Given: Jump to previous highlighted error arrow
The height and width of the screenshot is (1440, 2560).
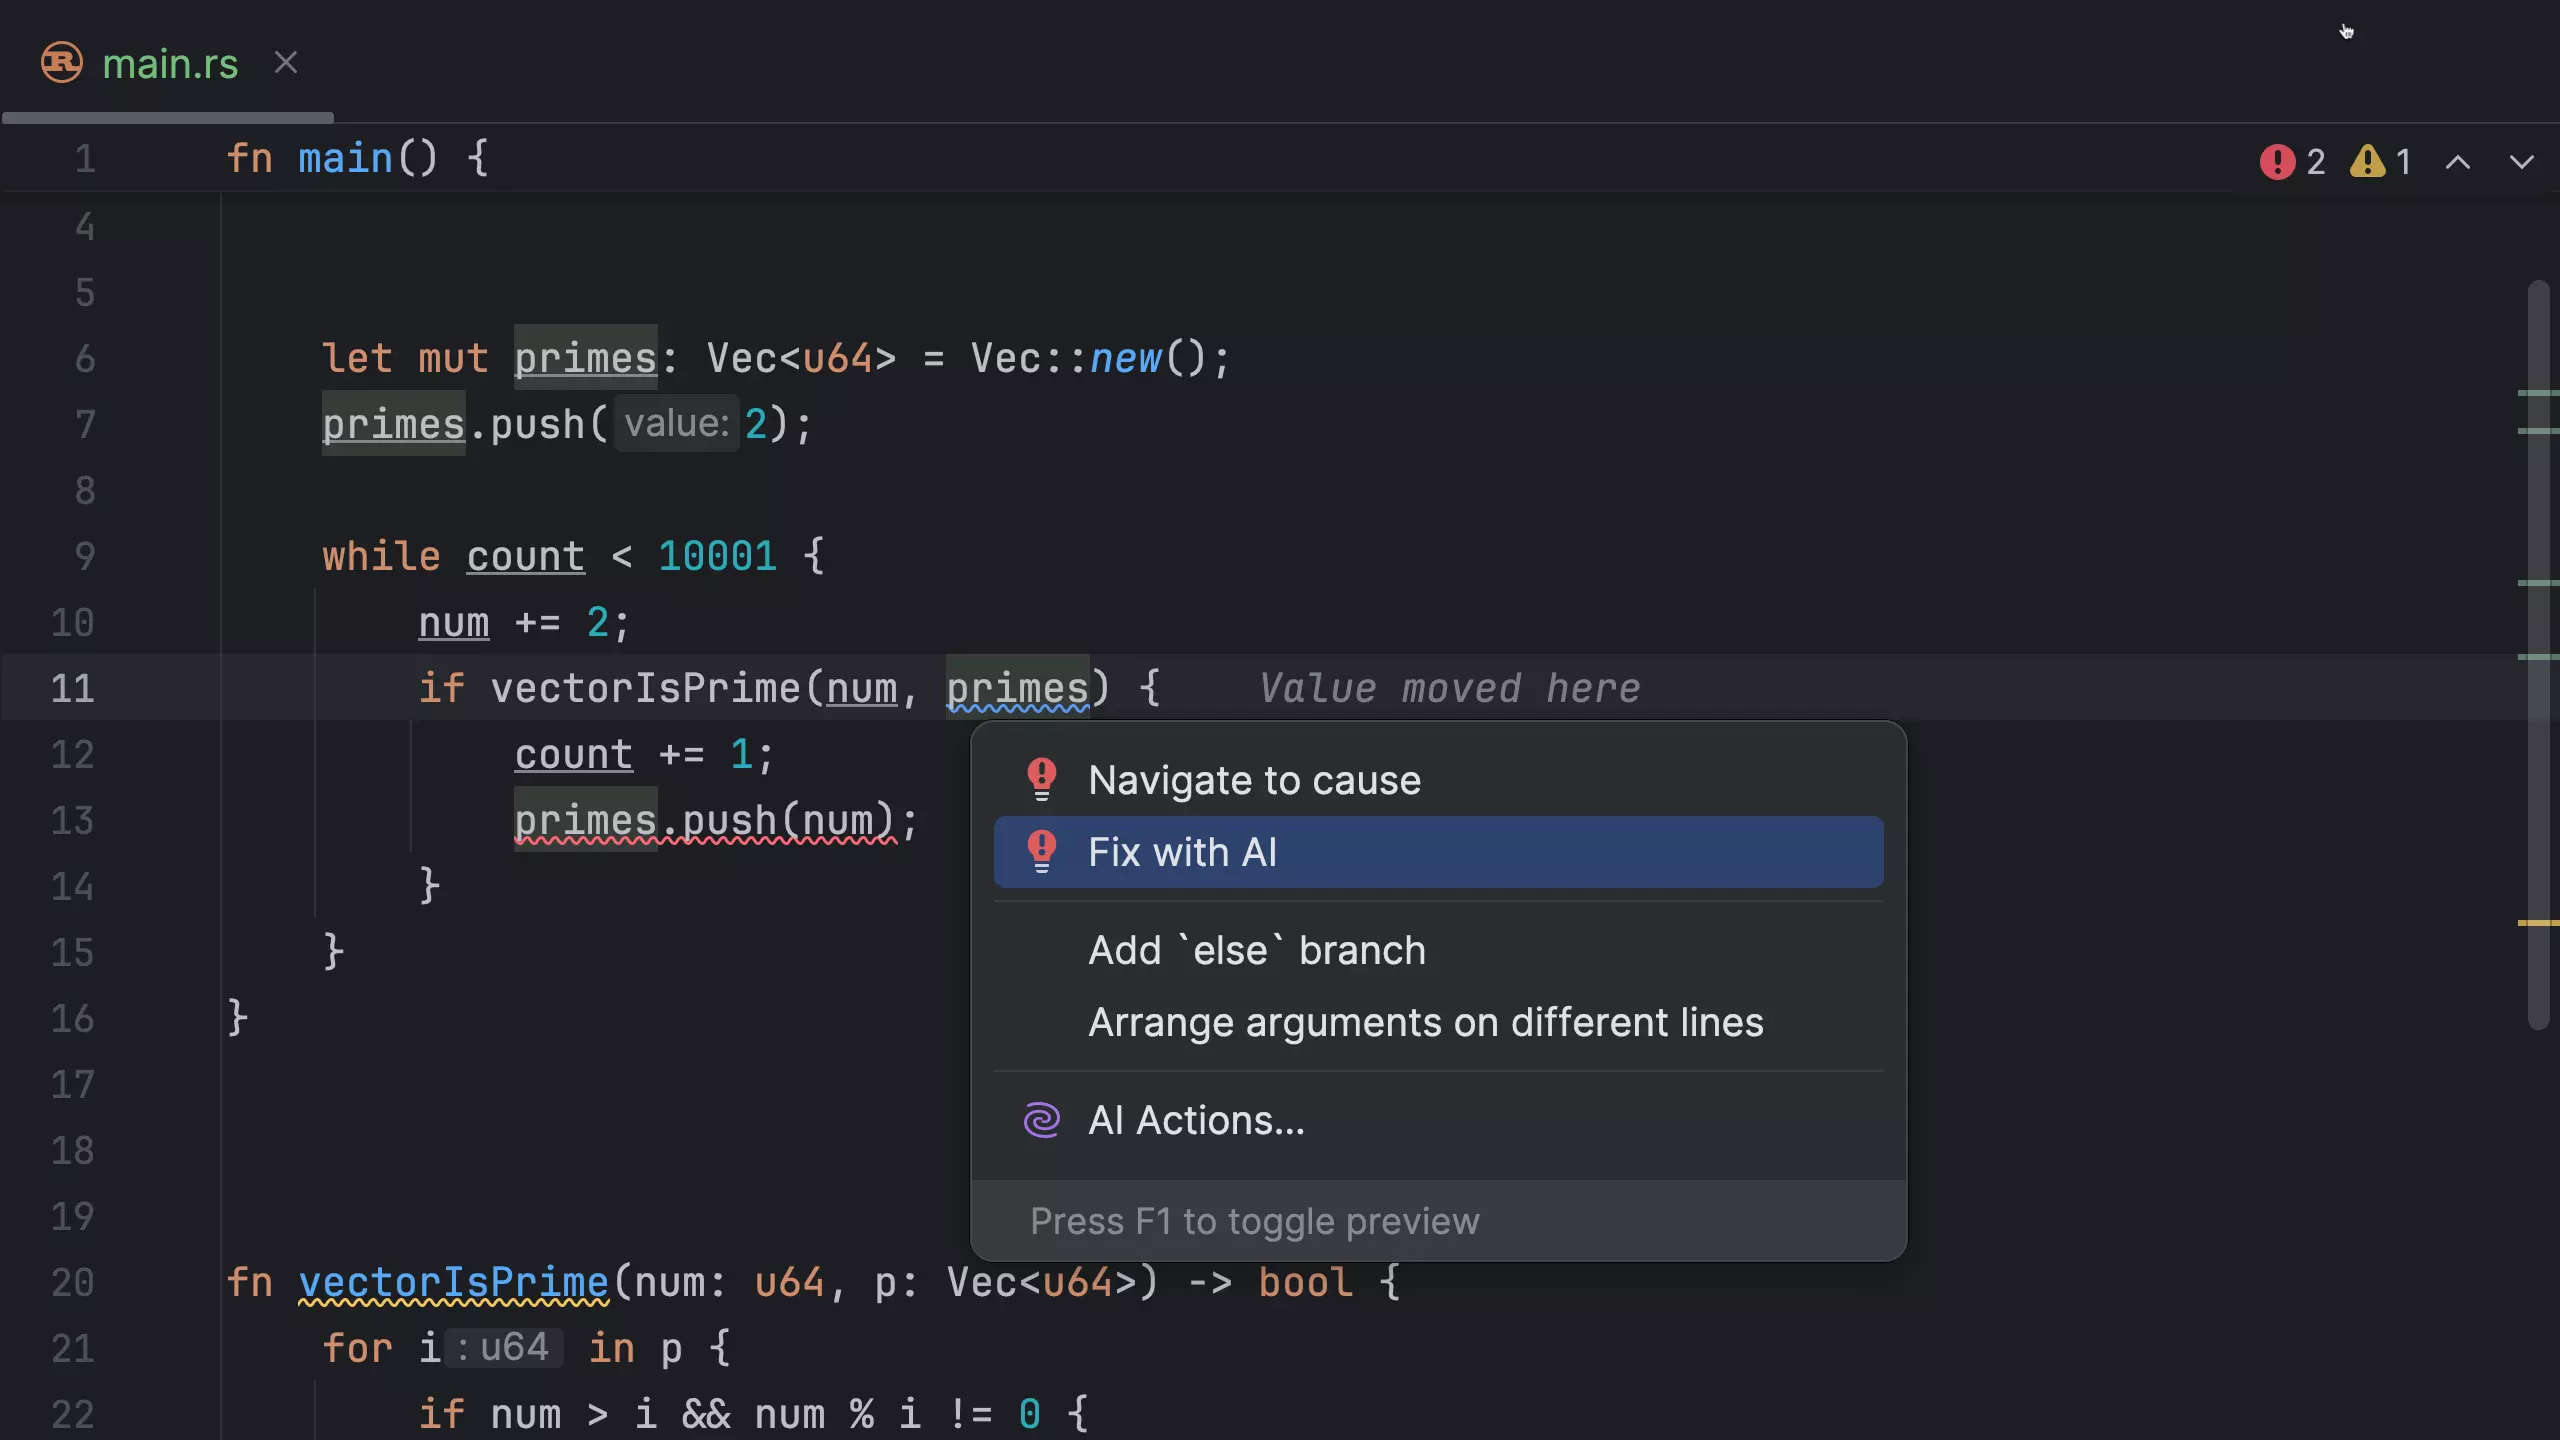Looking at the screenshot, I should (x=2457, y=162).
